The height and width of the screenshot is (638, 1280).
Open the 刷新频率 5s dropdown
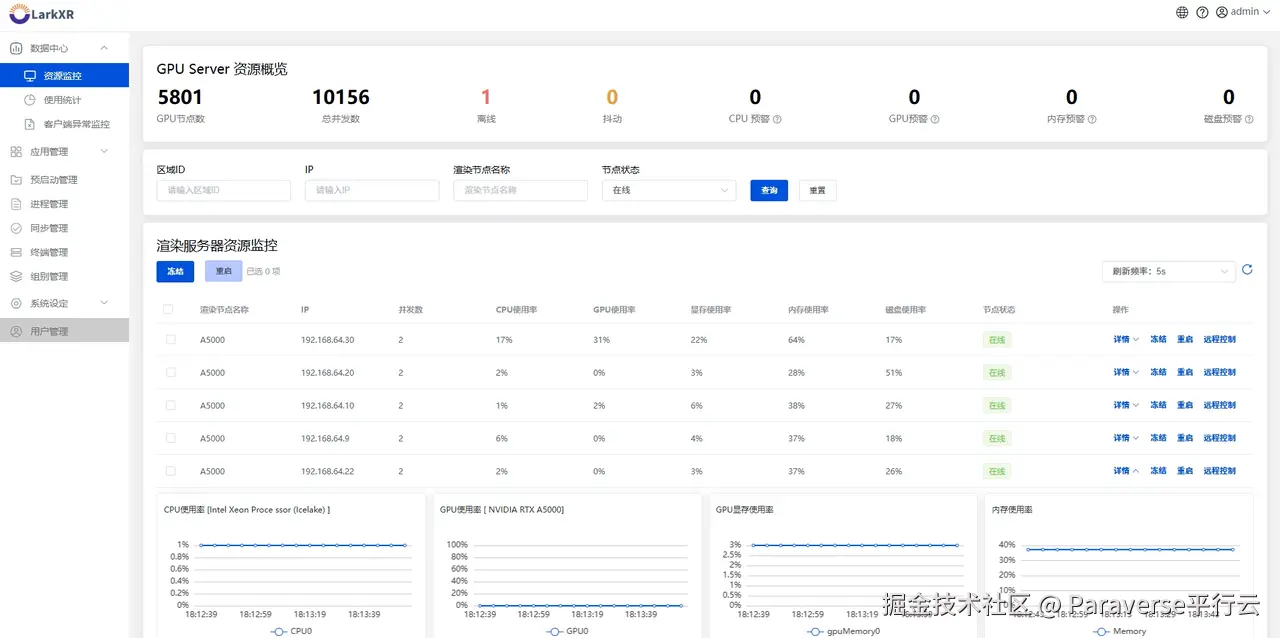1168,271
